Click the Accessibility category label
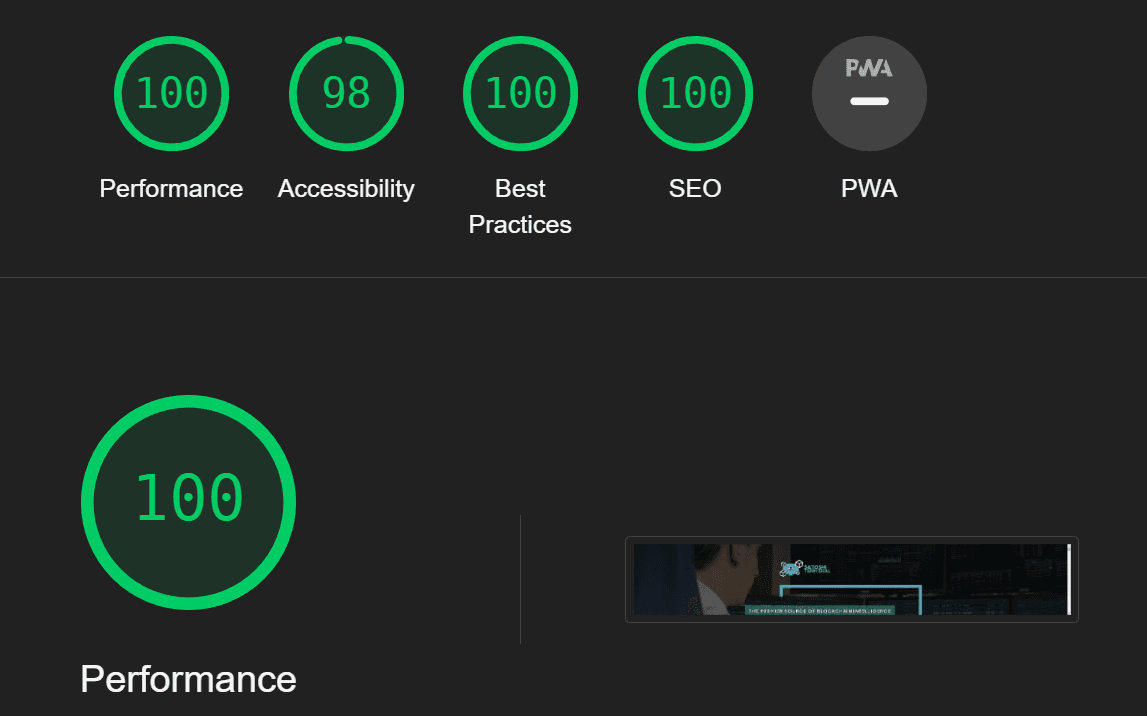 click(346, 189)
